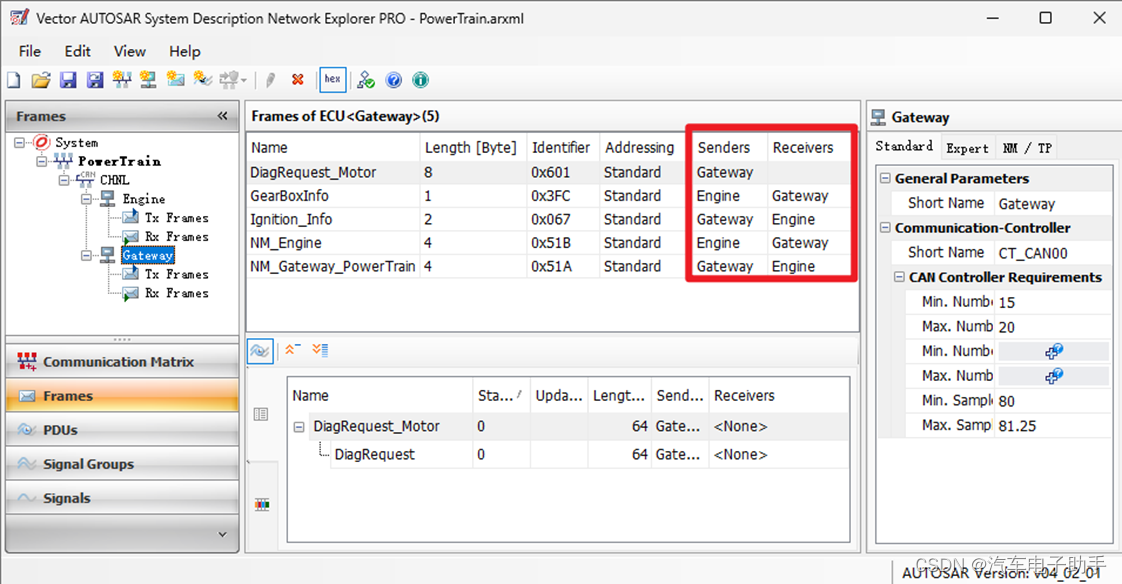Collapse the CAN Controller Requirements section
The image size is (1122, 584).
(x=899, y=277)
